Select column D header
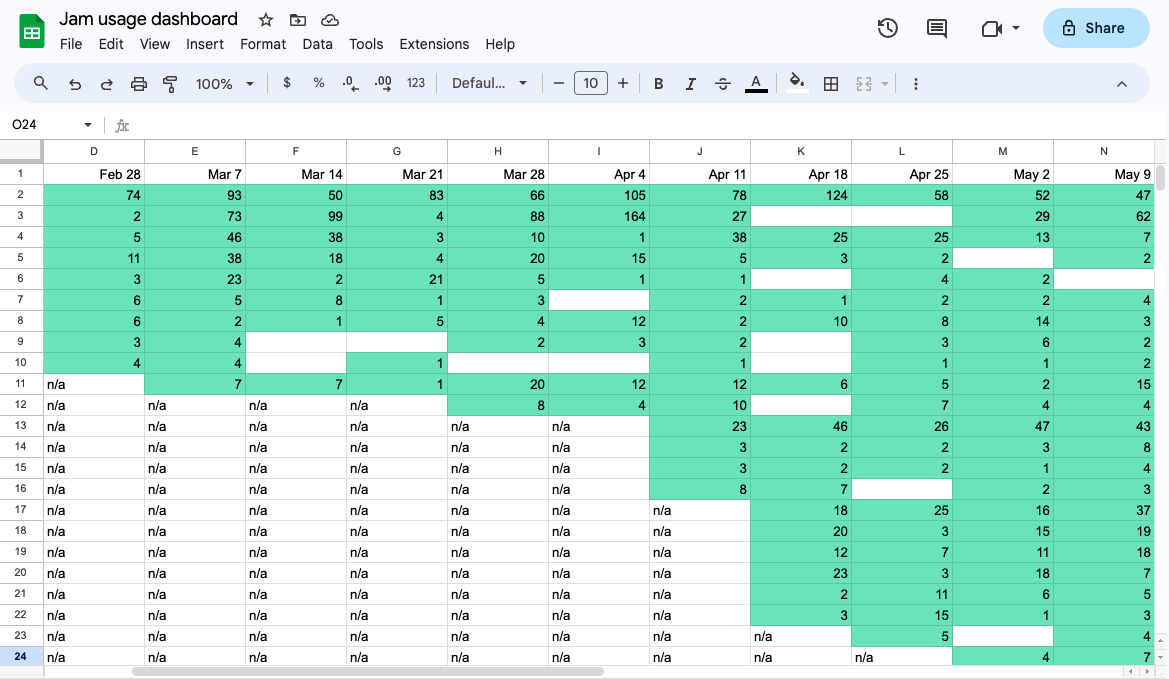Screen dimensions: 1169x679 coord(94,151)
